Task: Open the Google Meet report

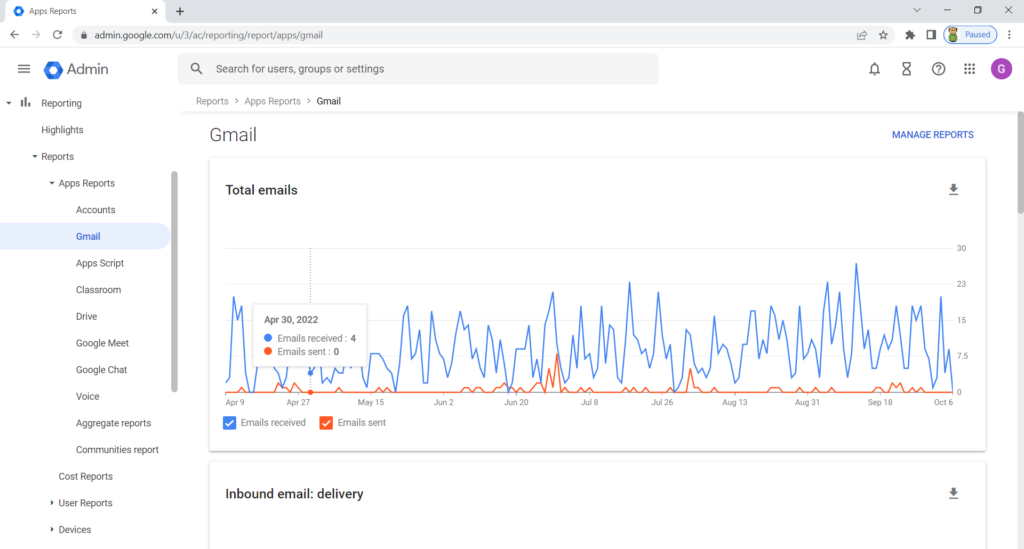Action: coord(102,343)
